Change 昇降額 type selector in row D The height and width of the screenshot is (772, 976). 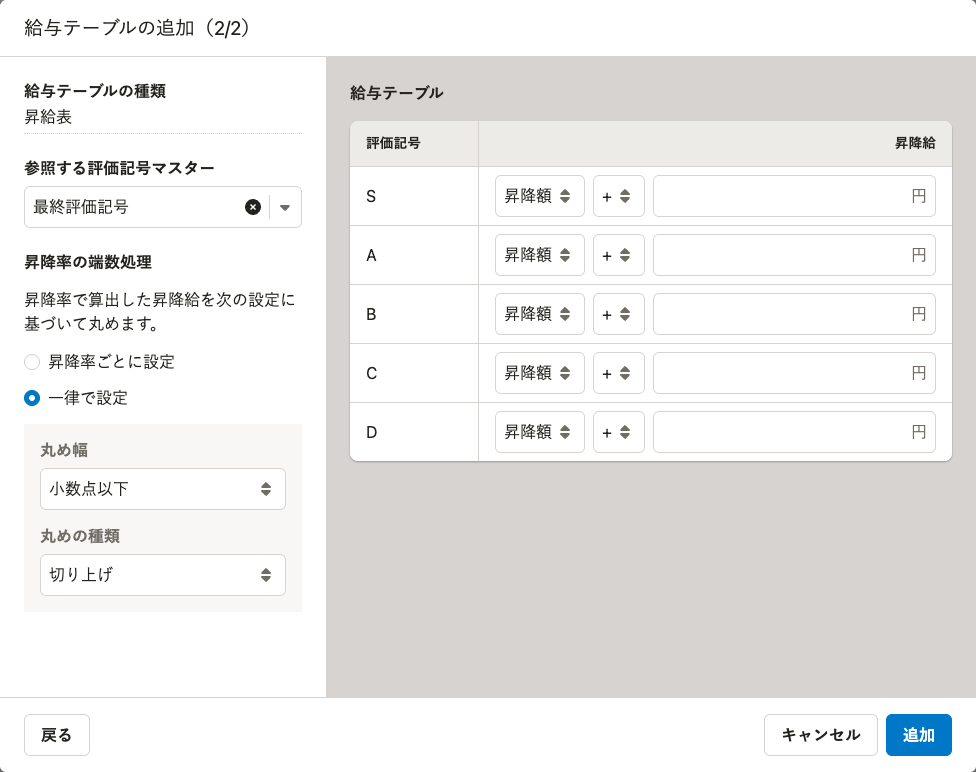point(539,432)
